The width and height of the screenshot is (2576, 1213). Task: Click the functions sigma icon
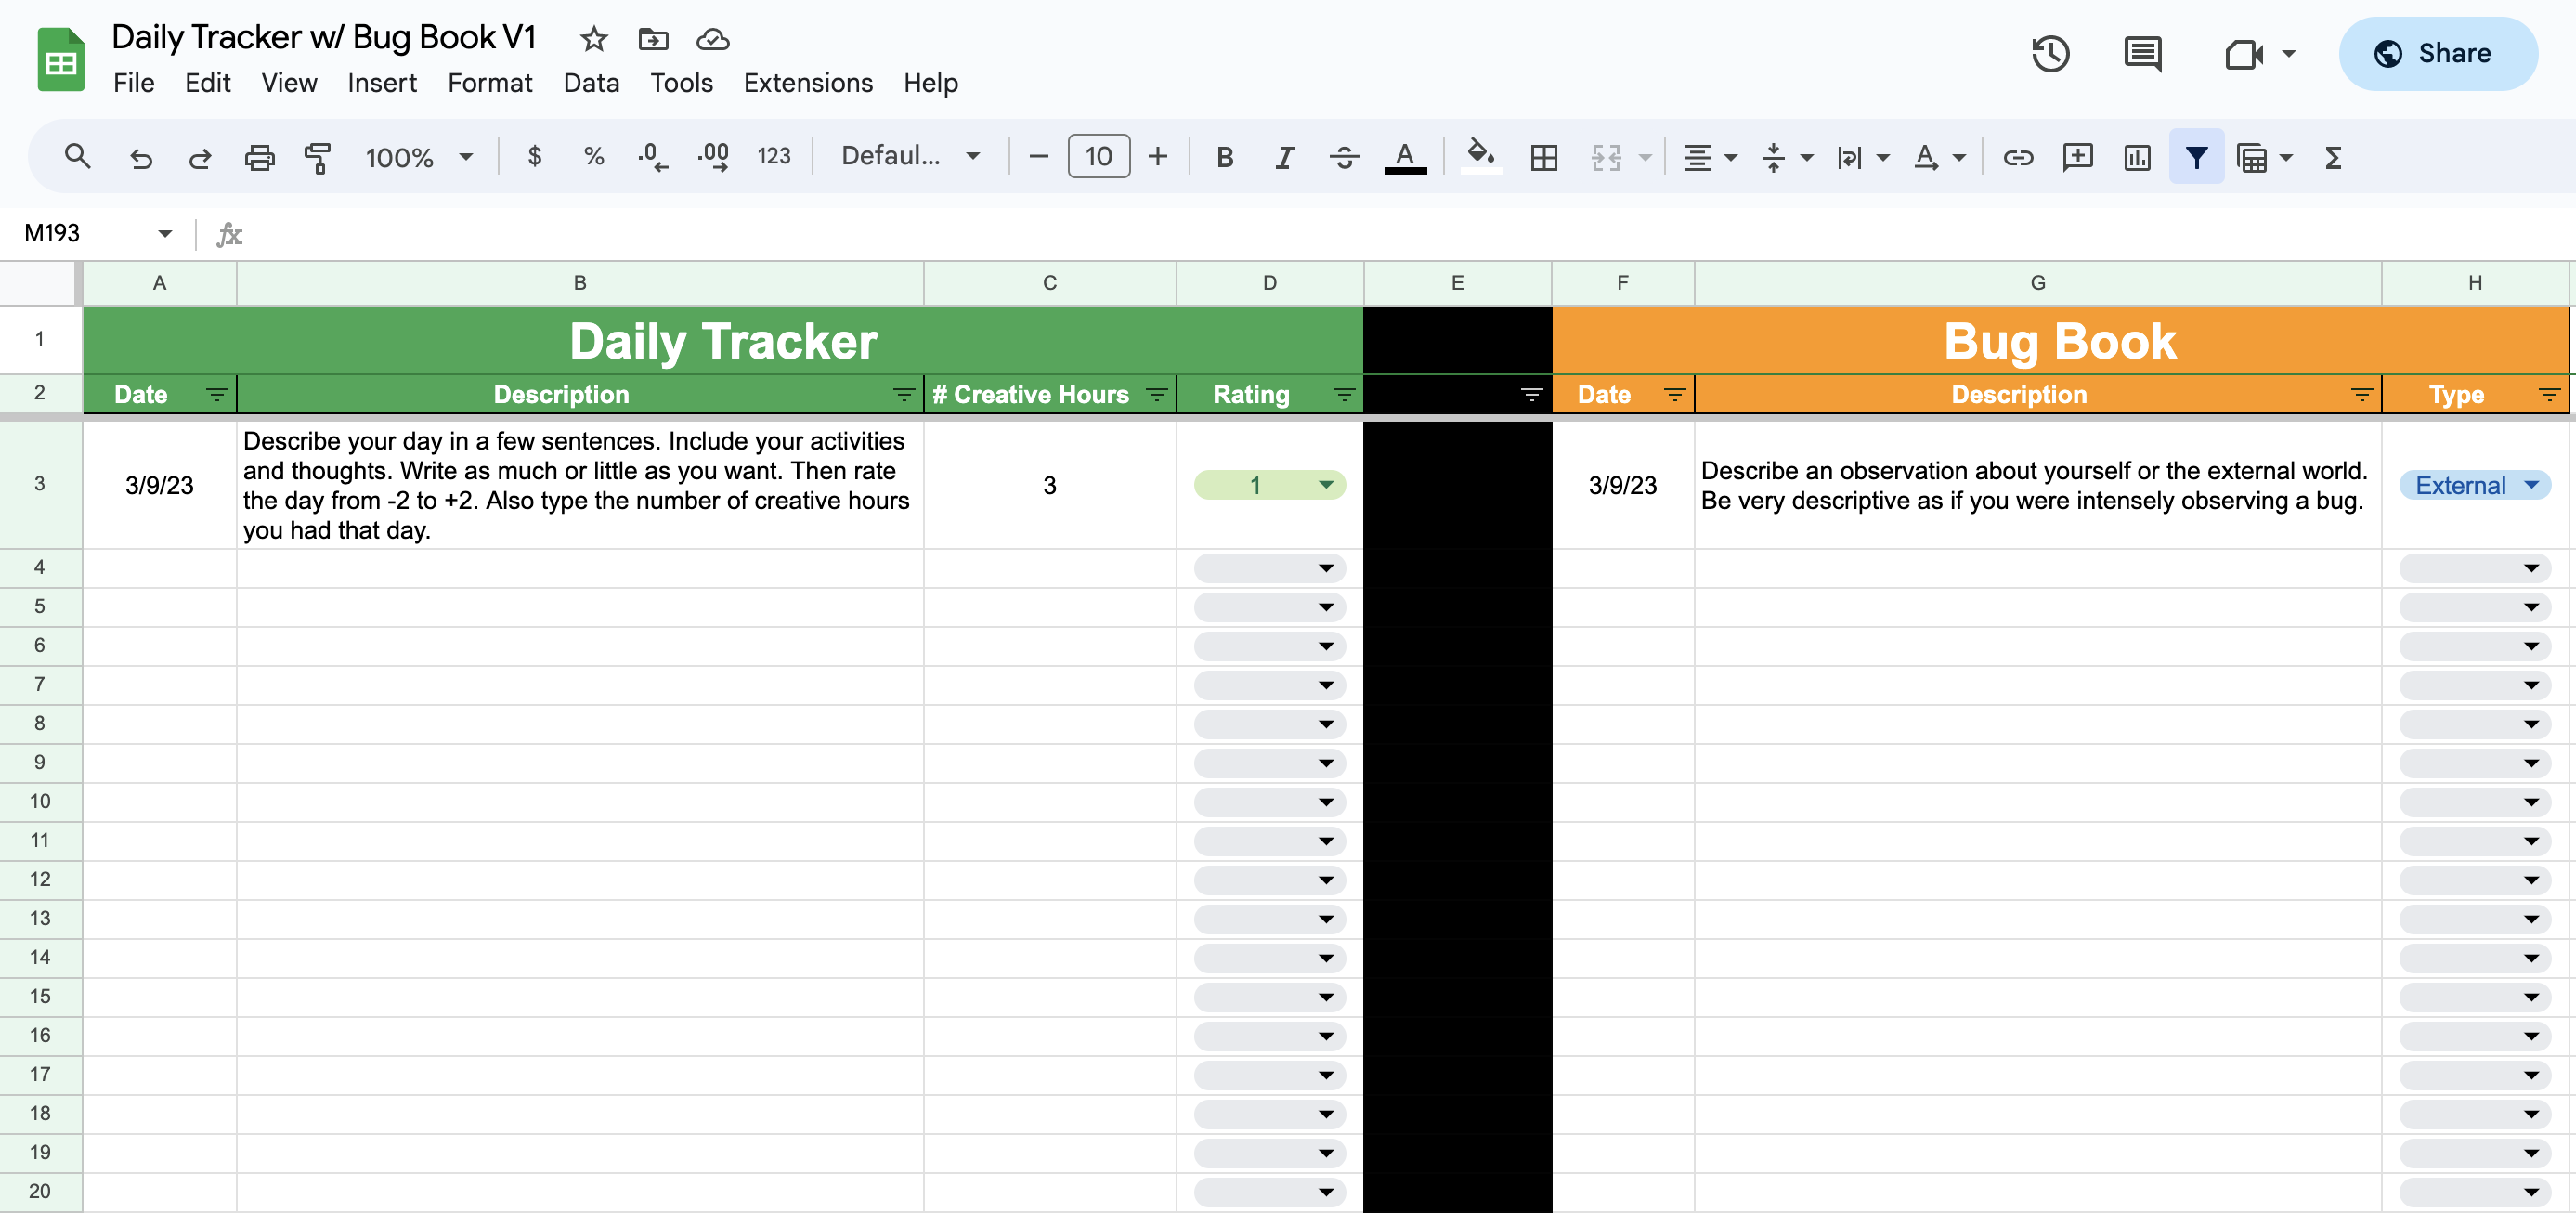2333,157
